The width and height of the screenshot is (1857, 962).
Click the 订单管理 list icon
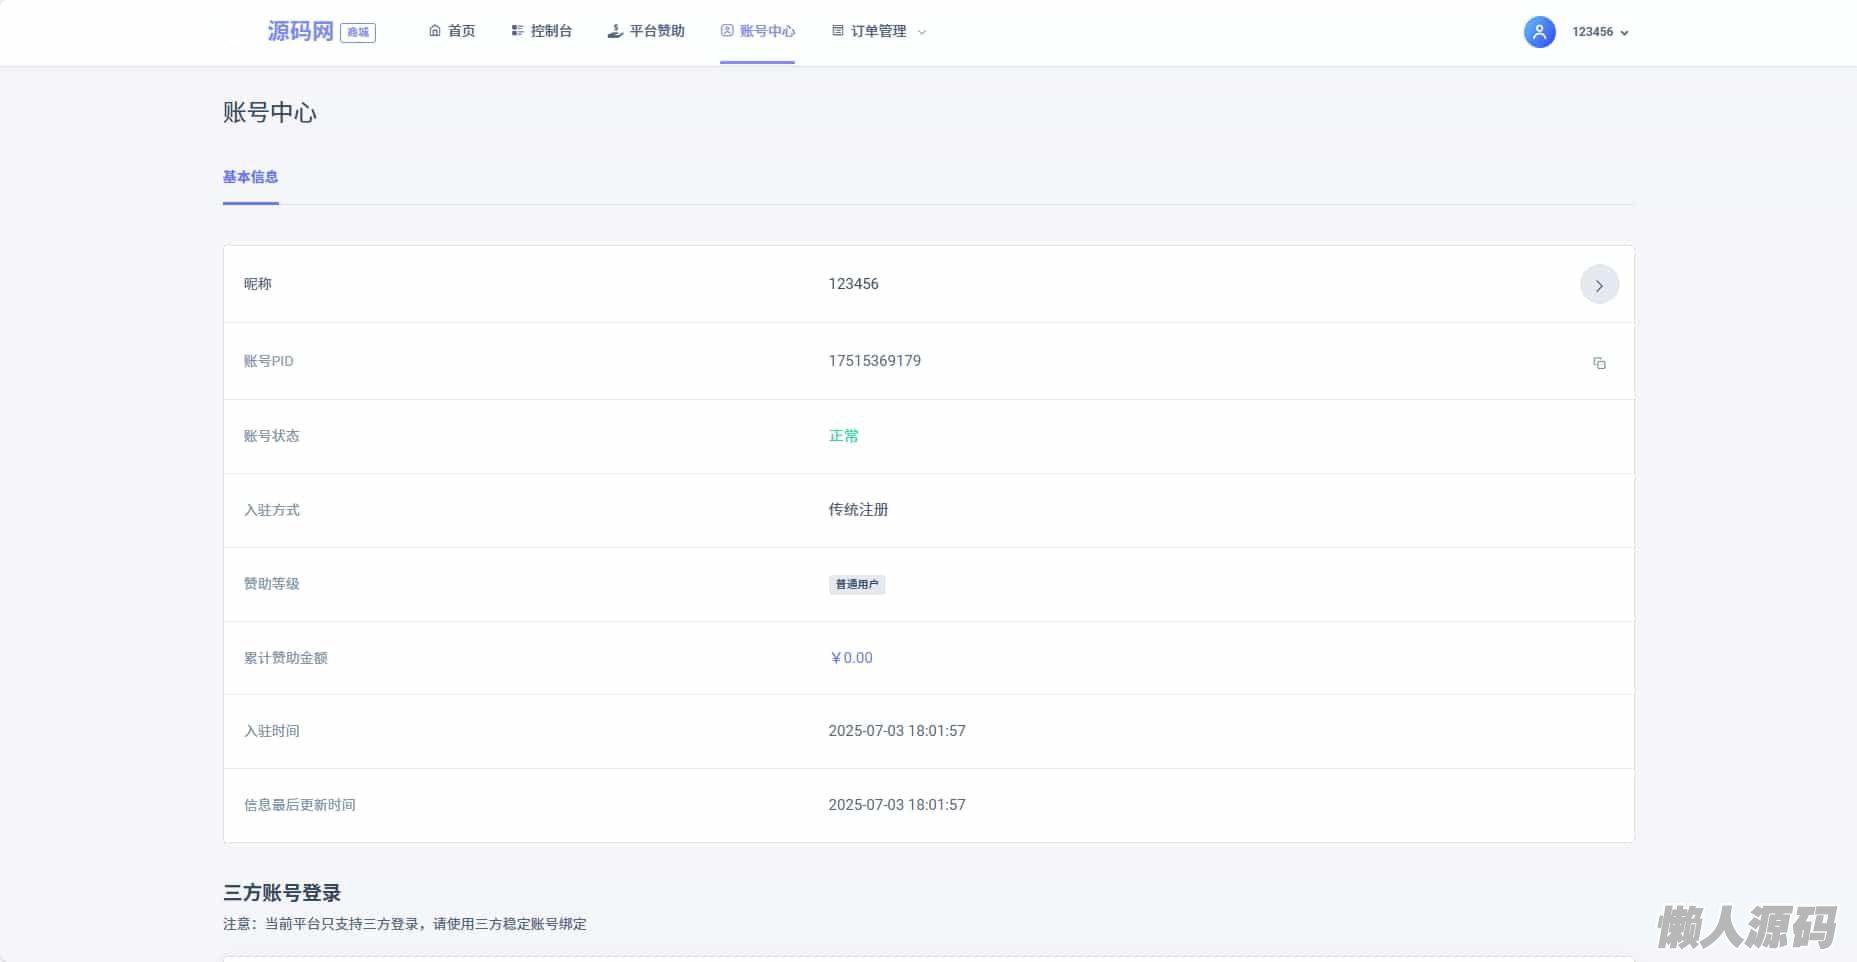838,31
